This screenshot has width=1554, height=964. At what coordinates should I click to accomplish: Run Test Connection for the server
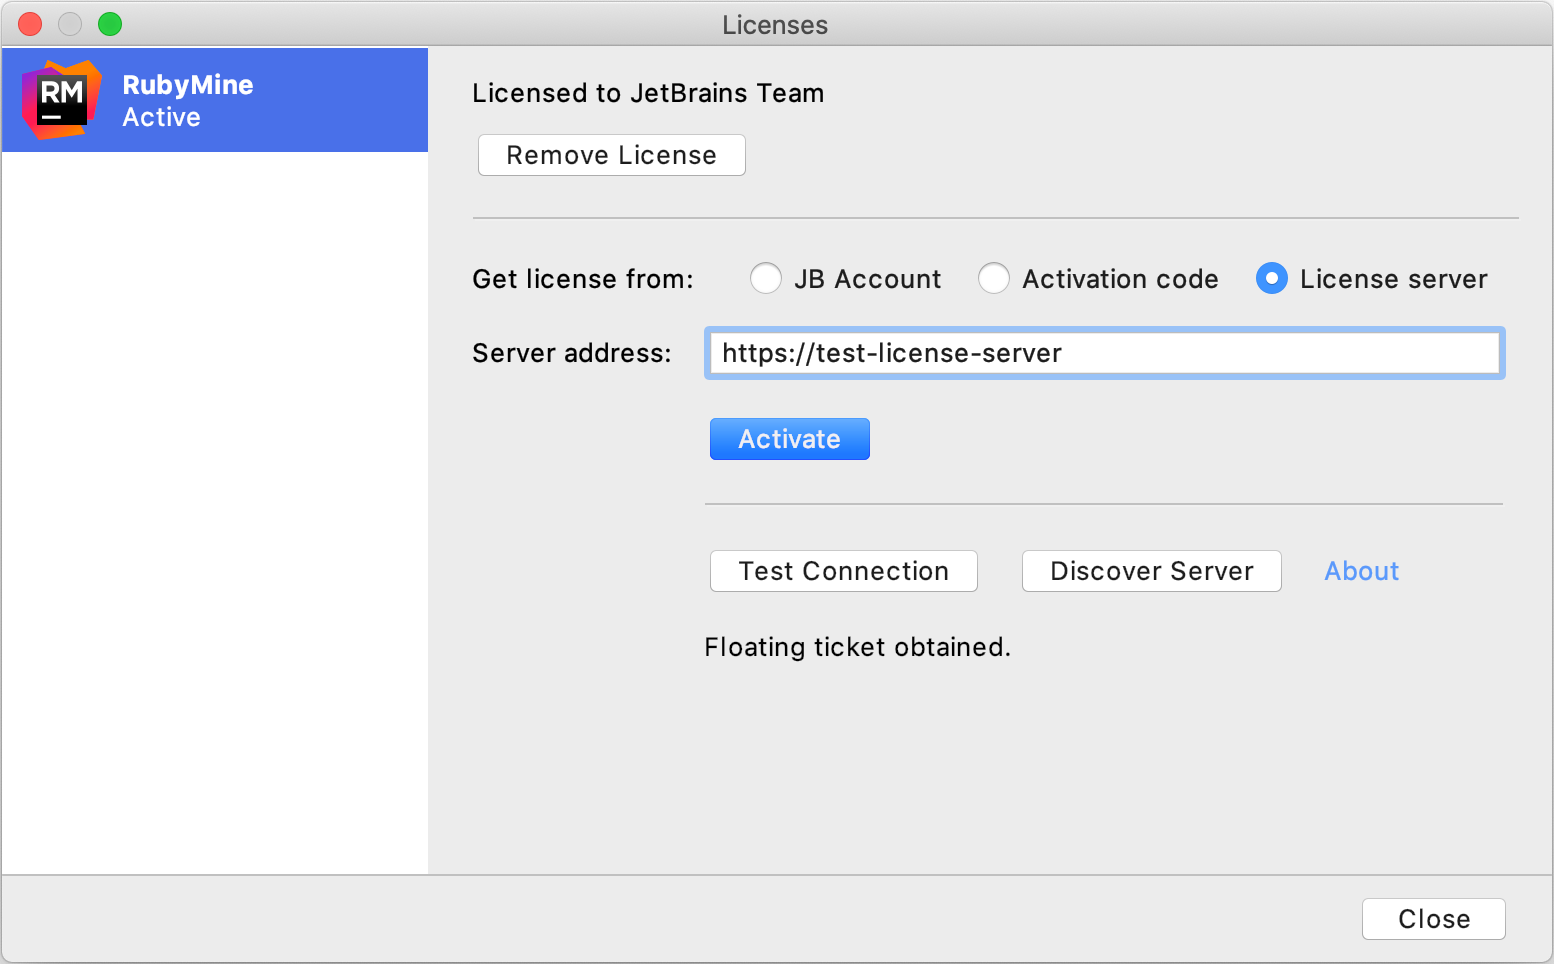pos(844,571)
